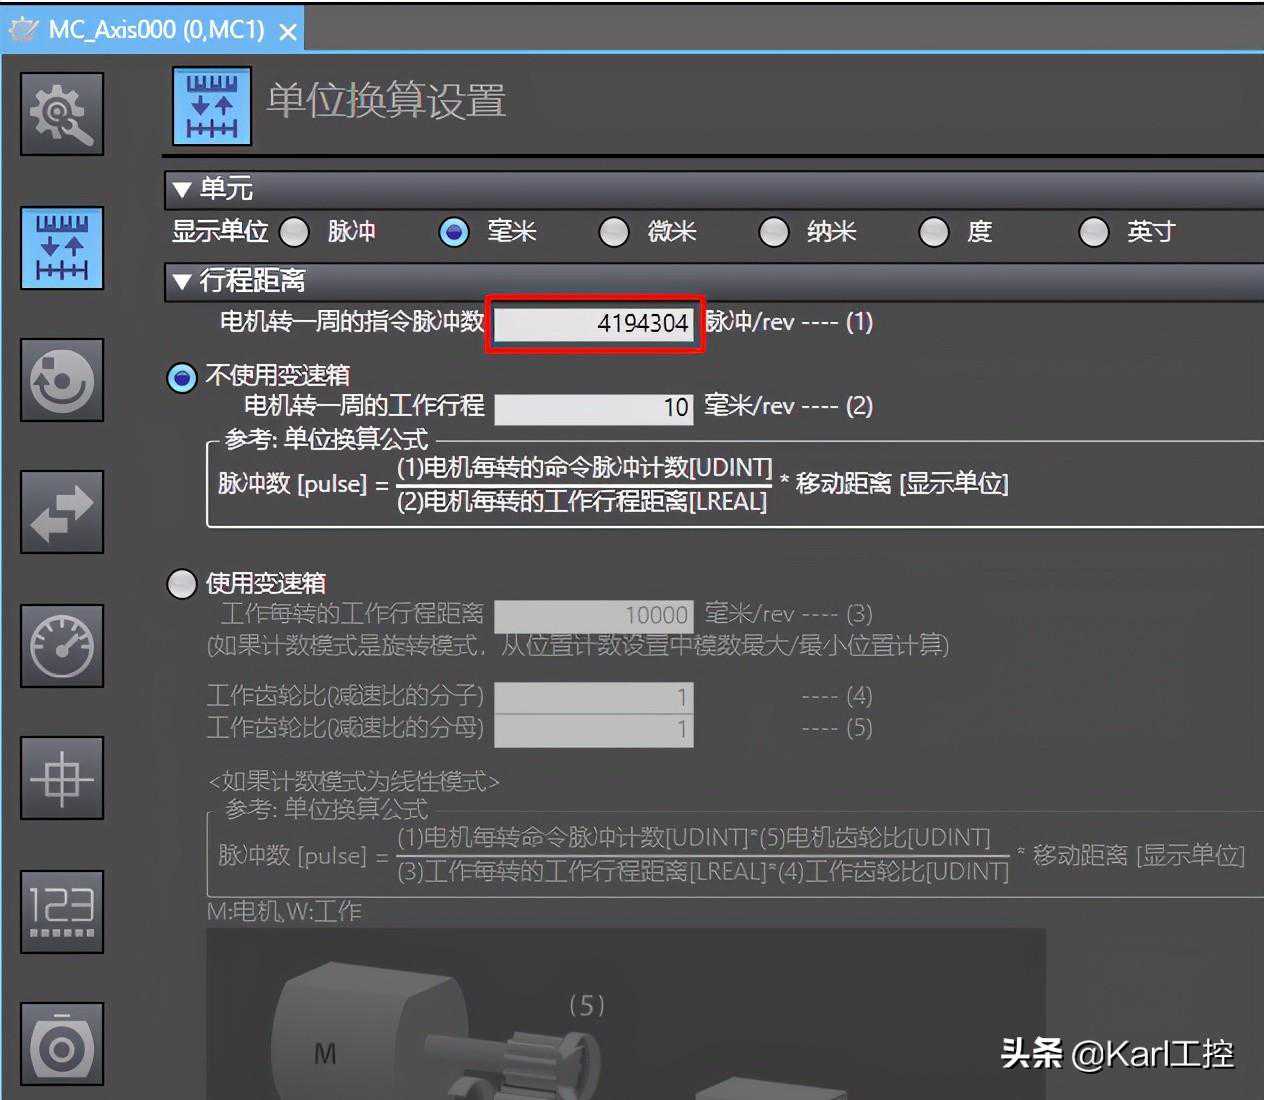The height and width of the screenshot is (1100, 1264).
Task: Select 不使用变速箱 option
Action: tap(181, 377)
